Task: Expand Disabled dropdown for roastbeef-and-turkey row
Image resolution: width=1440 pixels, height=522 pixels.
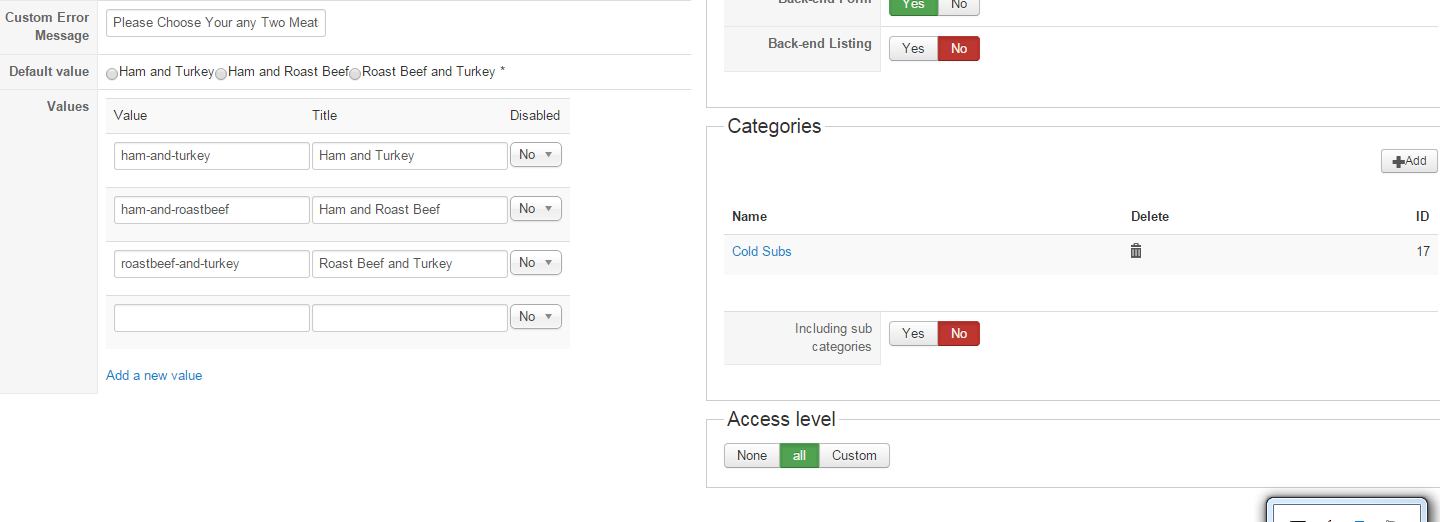Action: pos(536,263)
